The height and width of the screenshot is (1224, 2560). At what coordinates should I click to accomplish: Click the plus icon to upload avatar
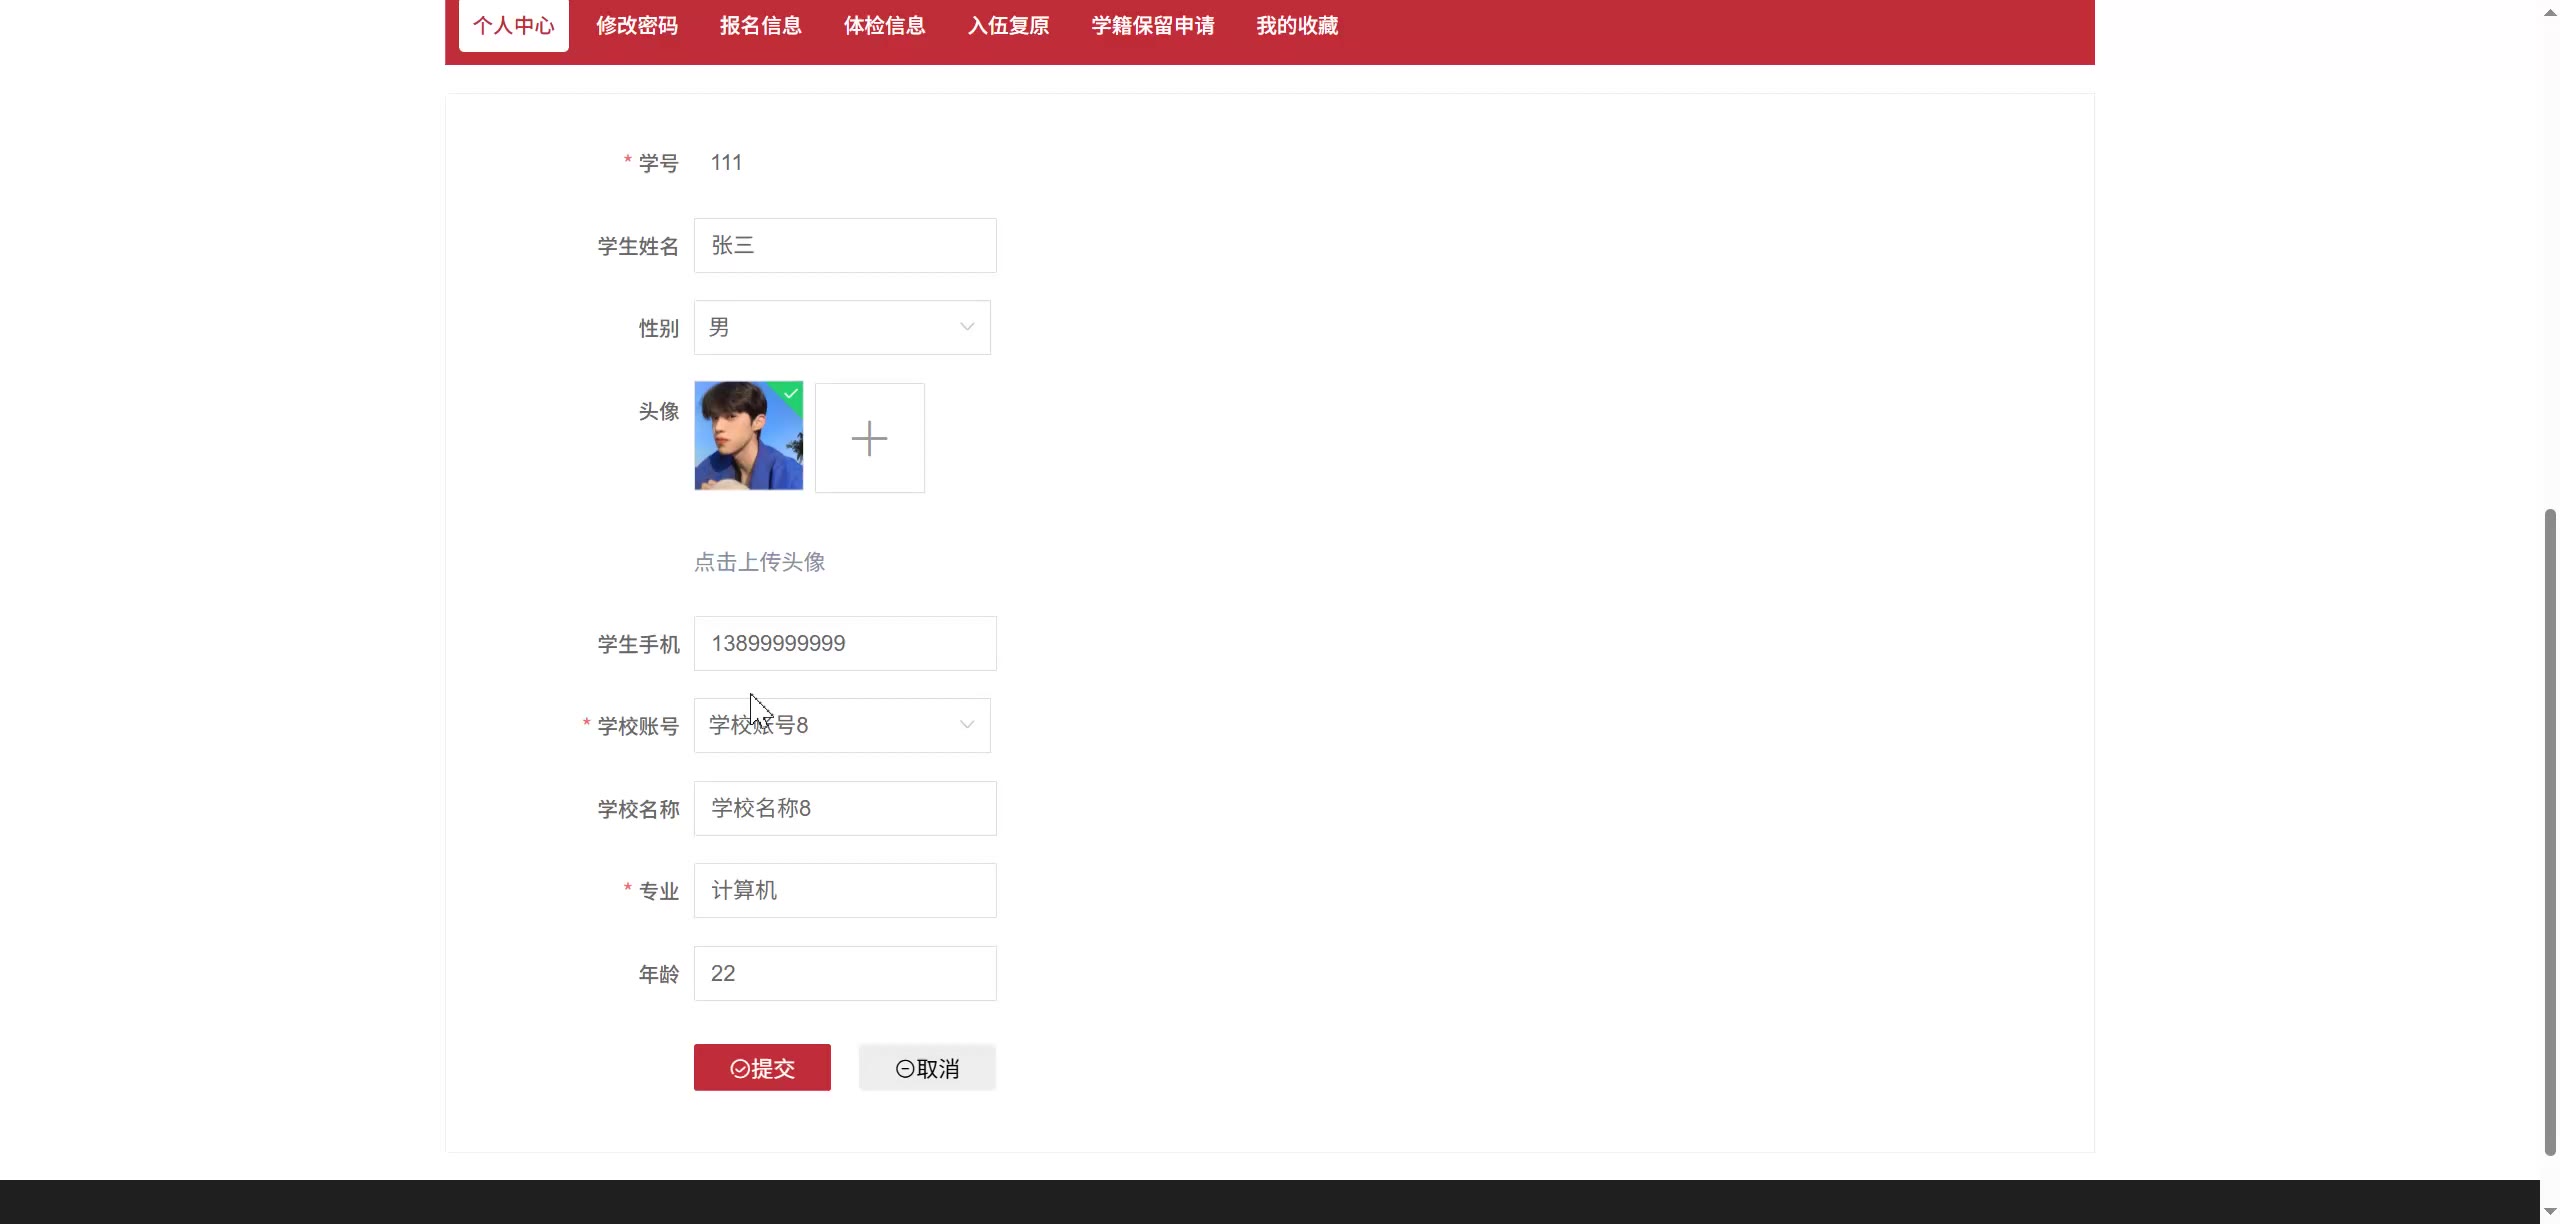[x=869, y=438]
